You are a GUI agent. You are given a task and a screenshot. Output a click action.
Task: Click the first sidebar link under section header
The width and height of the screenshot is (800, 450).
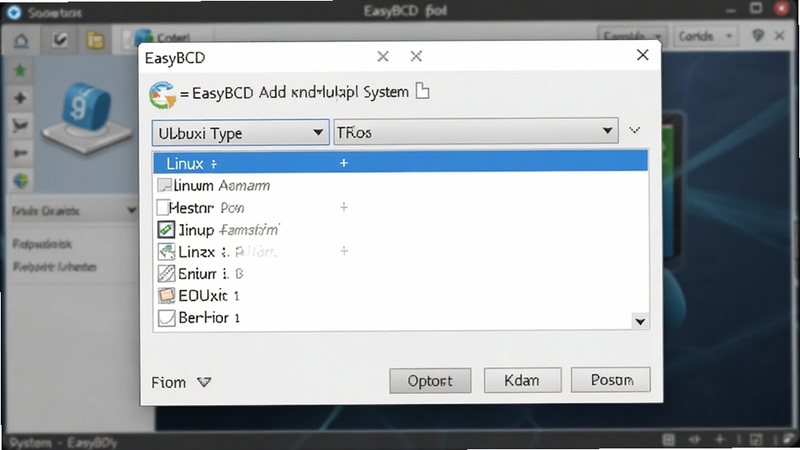[x=42, y=244]
